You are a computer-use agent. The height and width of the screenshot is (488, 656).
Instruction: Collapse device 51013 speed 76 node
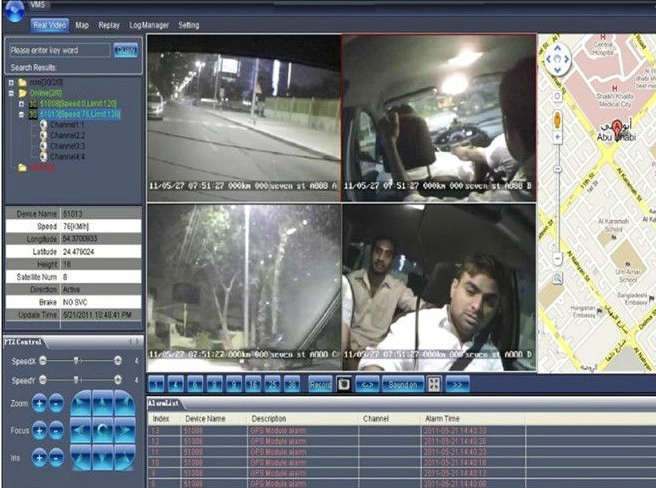click(21, 114)
